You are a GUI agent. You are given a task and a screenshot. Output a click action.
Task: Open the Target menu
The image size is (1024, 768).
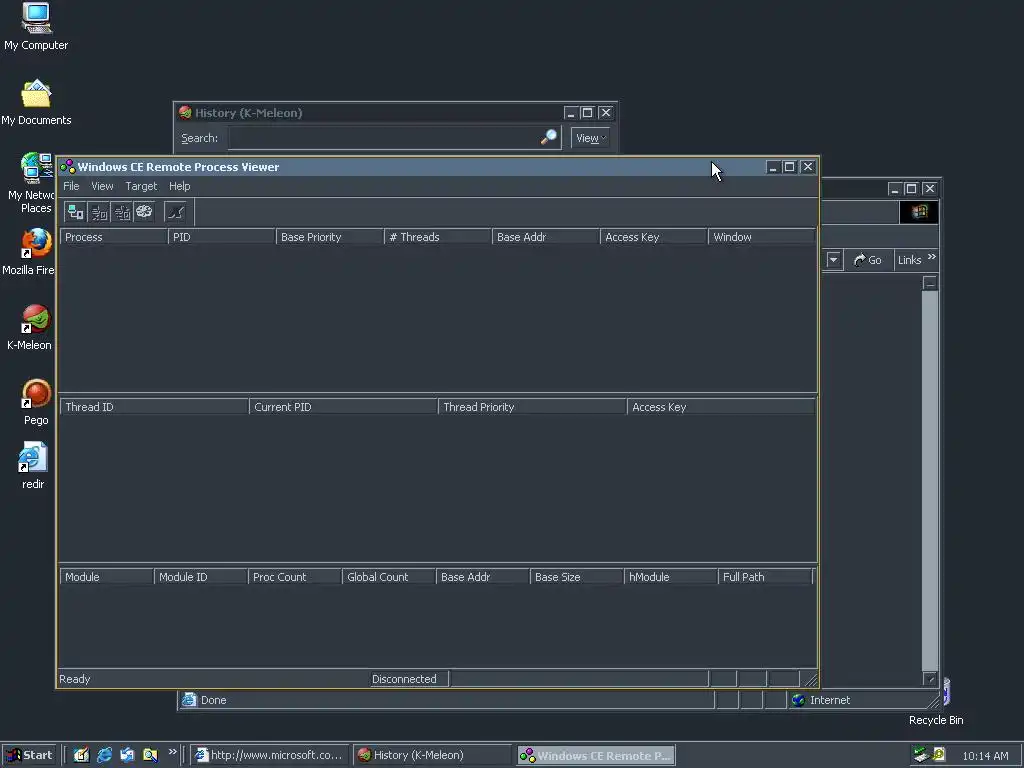click(x=141, y=186)
